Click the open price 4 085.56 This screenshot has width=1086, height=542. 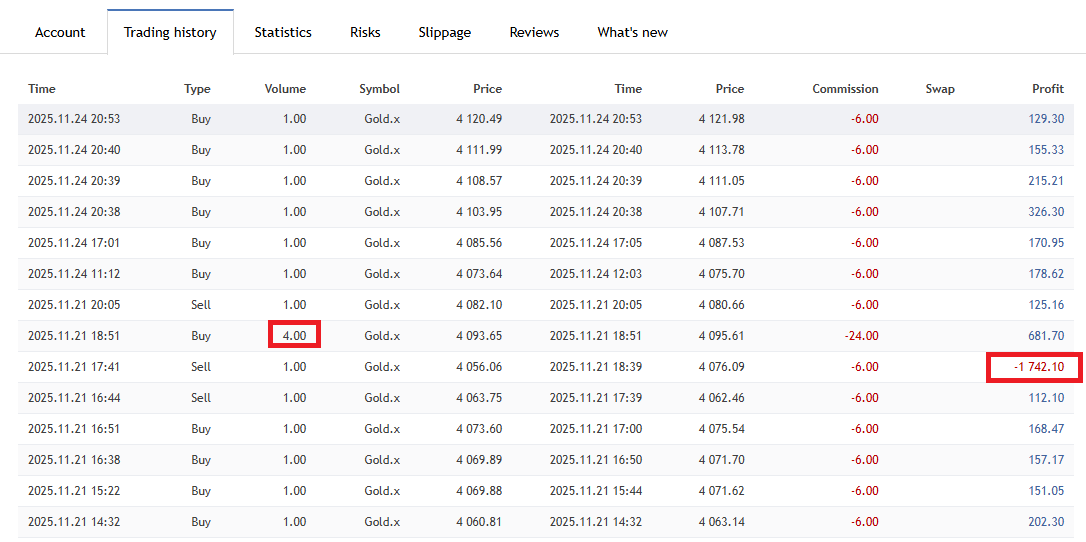pyautogui.click(x=479, y=243)
